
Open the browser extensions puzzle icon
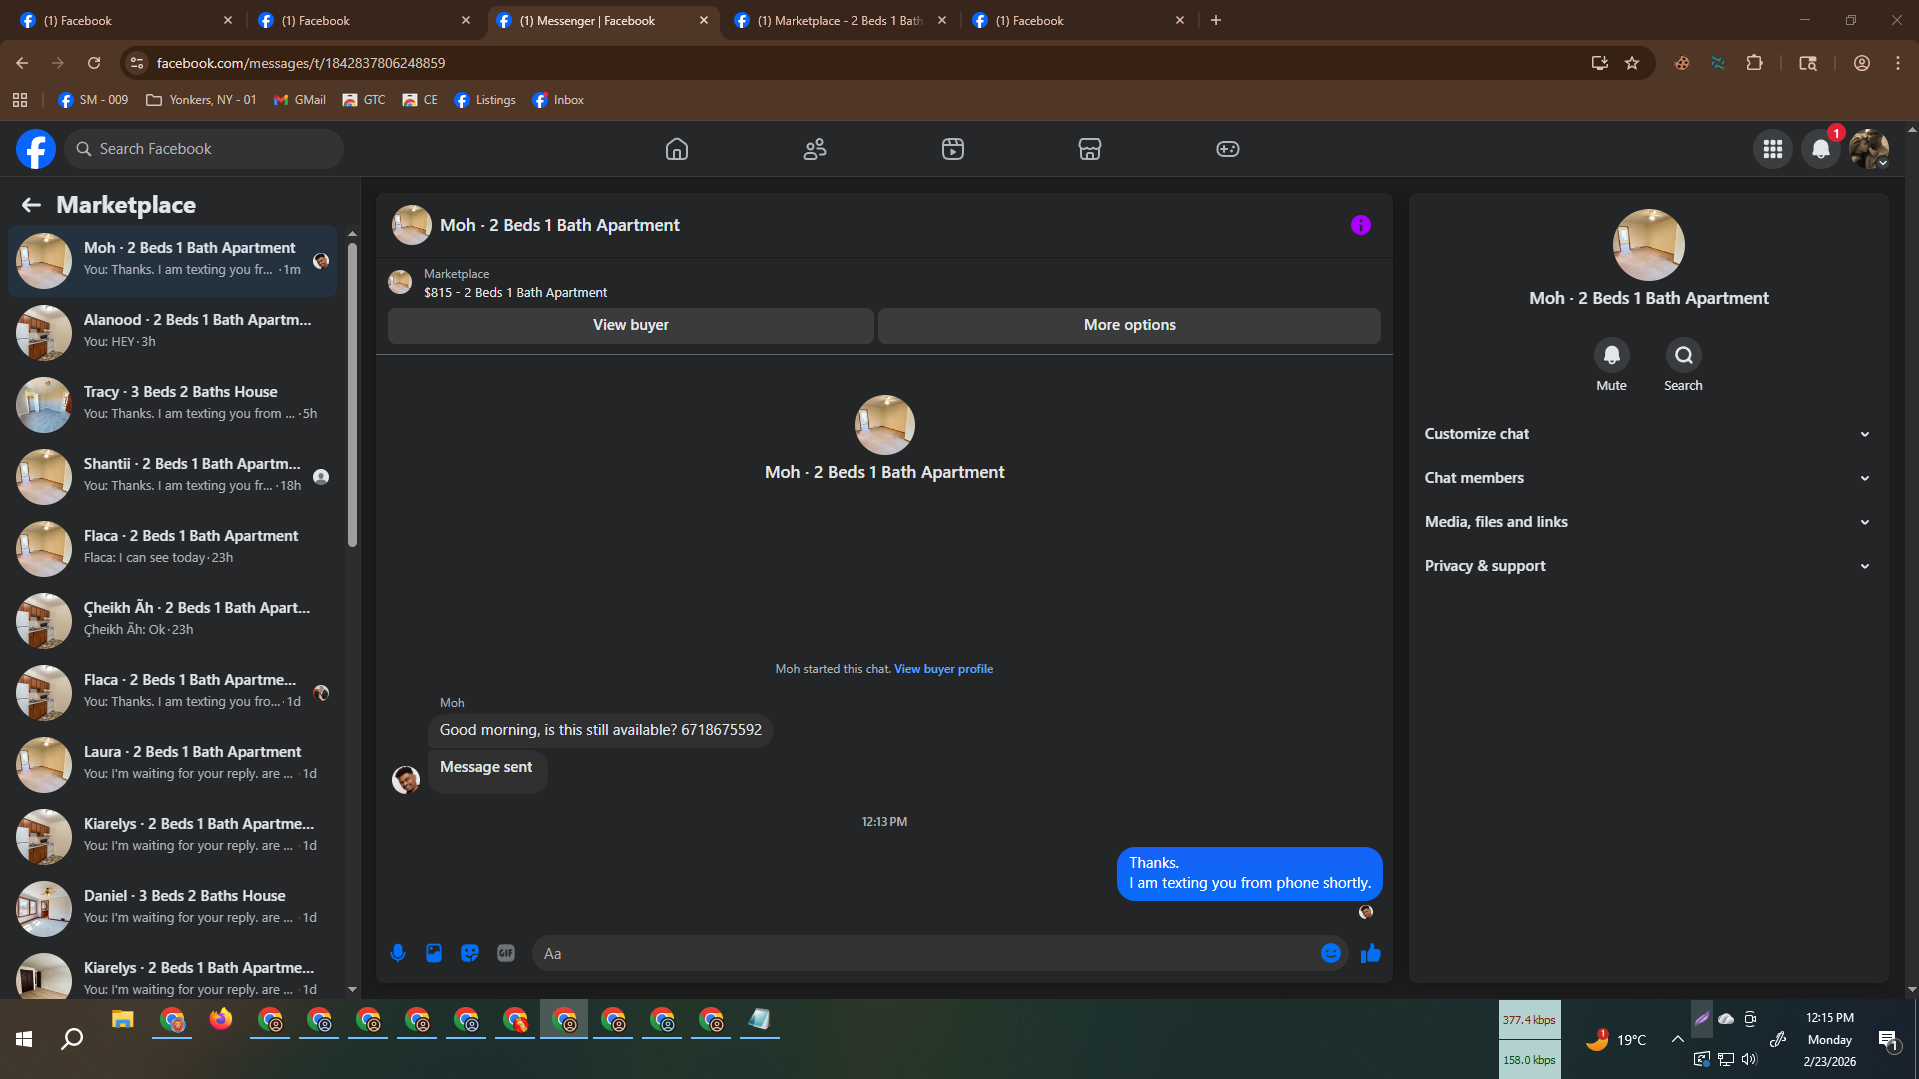(x=1754, y=63)
